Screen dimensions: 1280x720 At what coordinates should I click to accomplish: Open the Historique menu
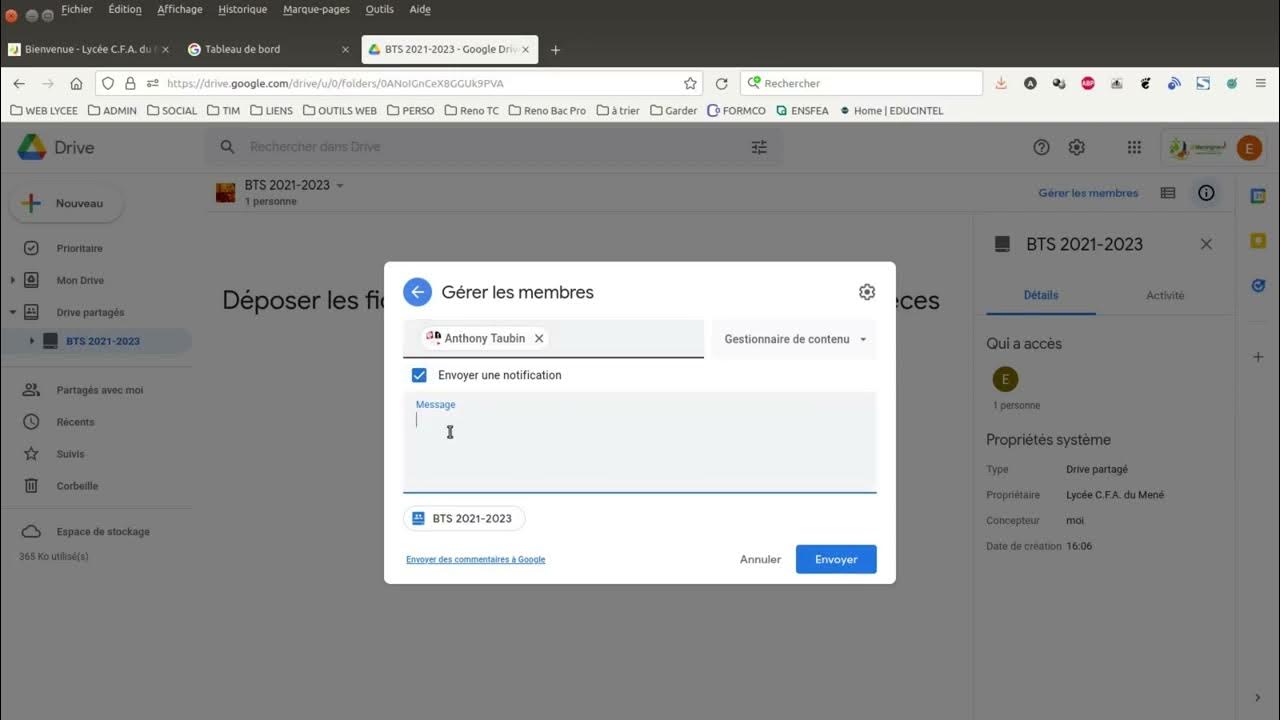pos(243,9)
